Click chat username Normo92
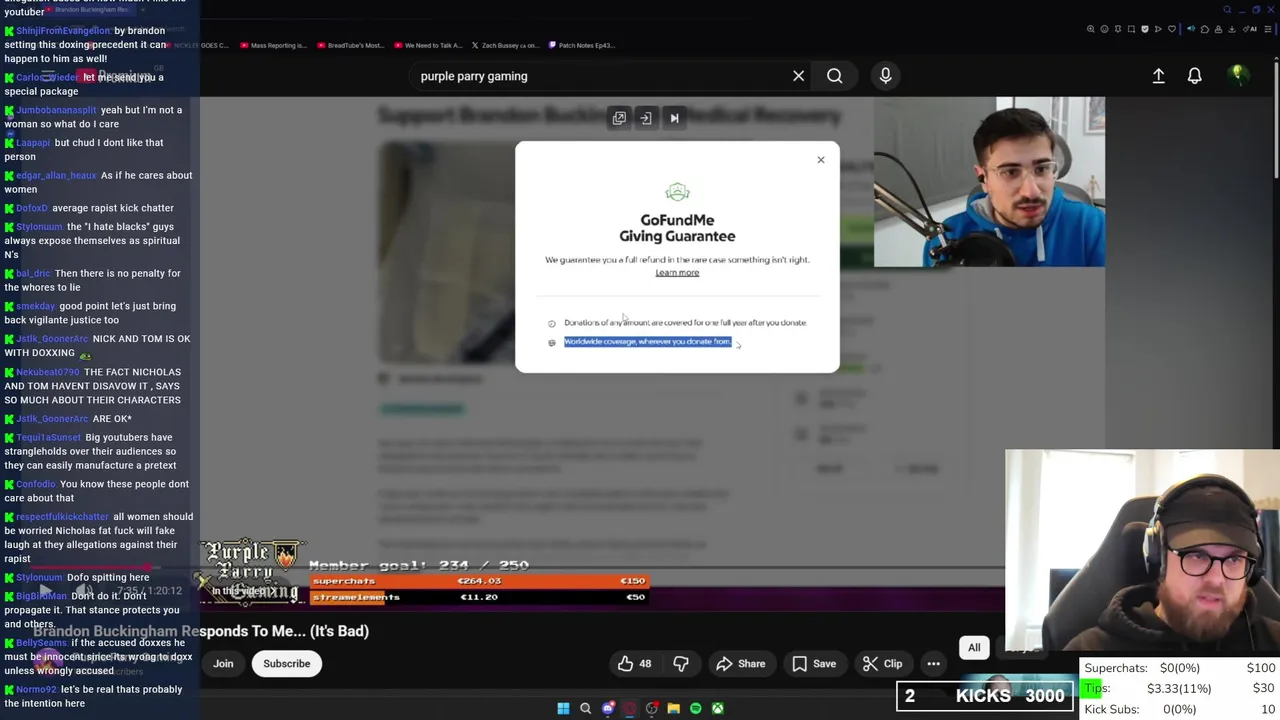 (x=36, y=690)
